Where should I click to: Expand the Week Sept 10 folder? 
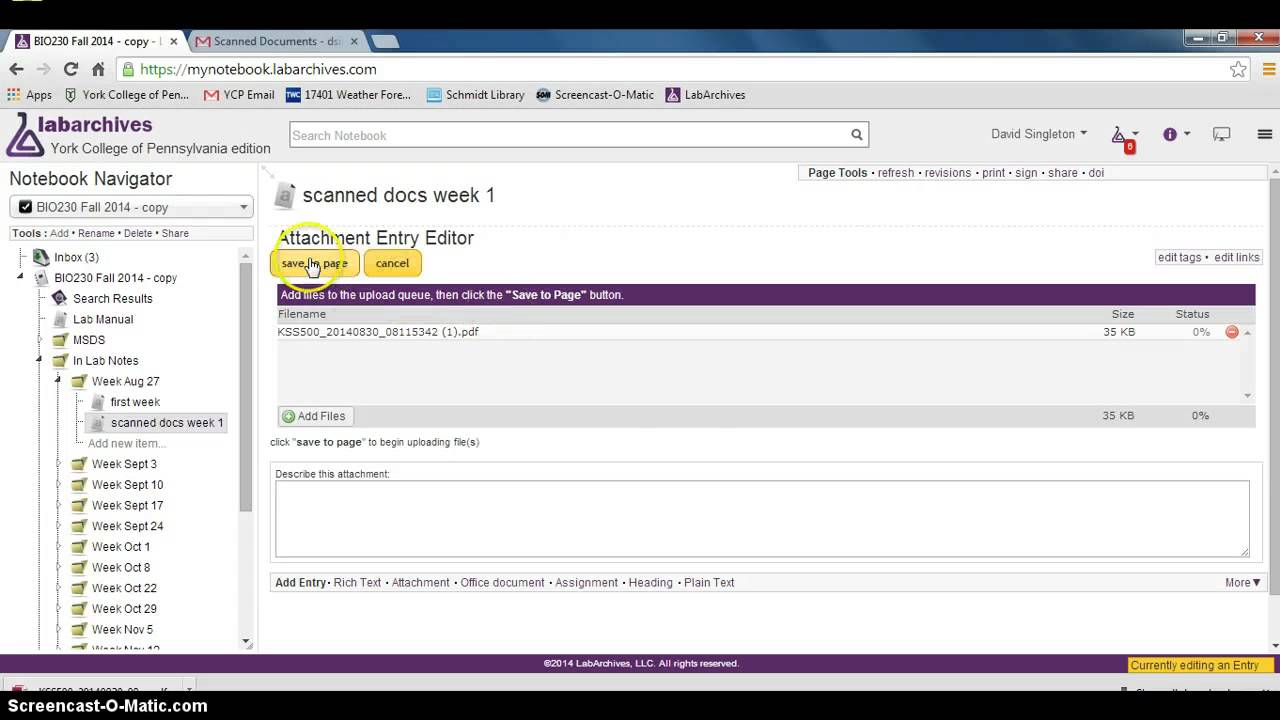(58, 485)
